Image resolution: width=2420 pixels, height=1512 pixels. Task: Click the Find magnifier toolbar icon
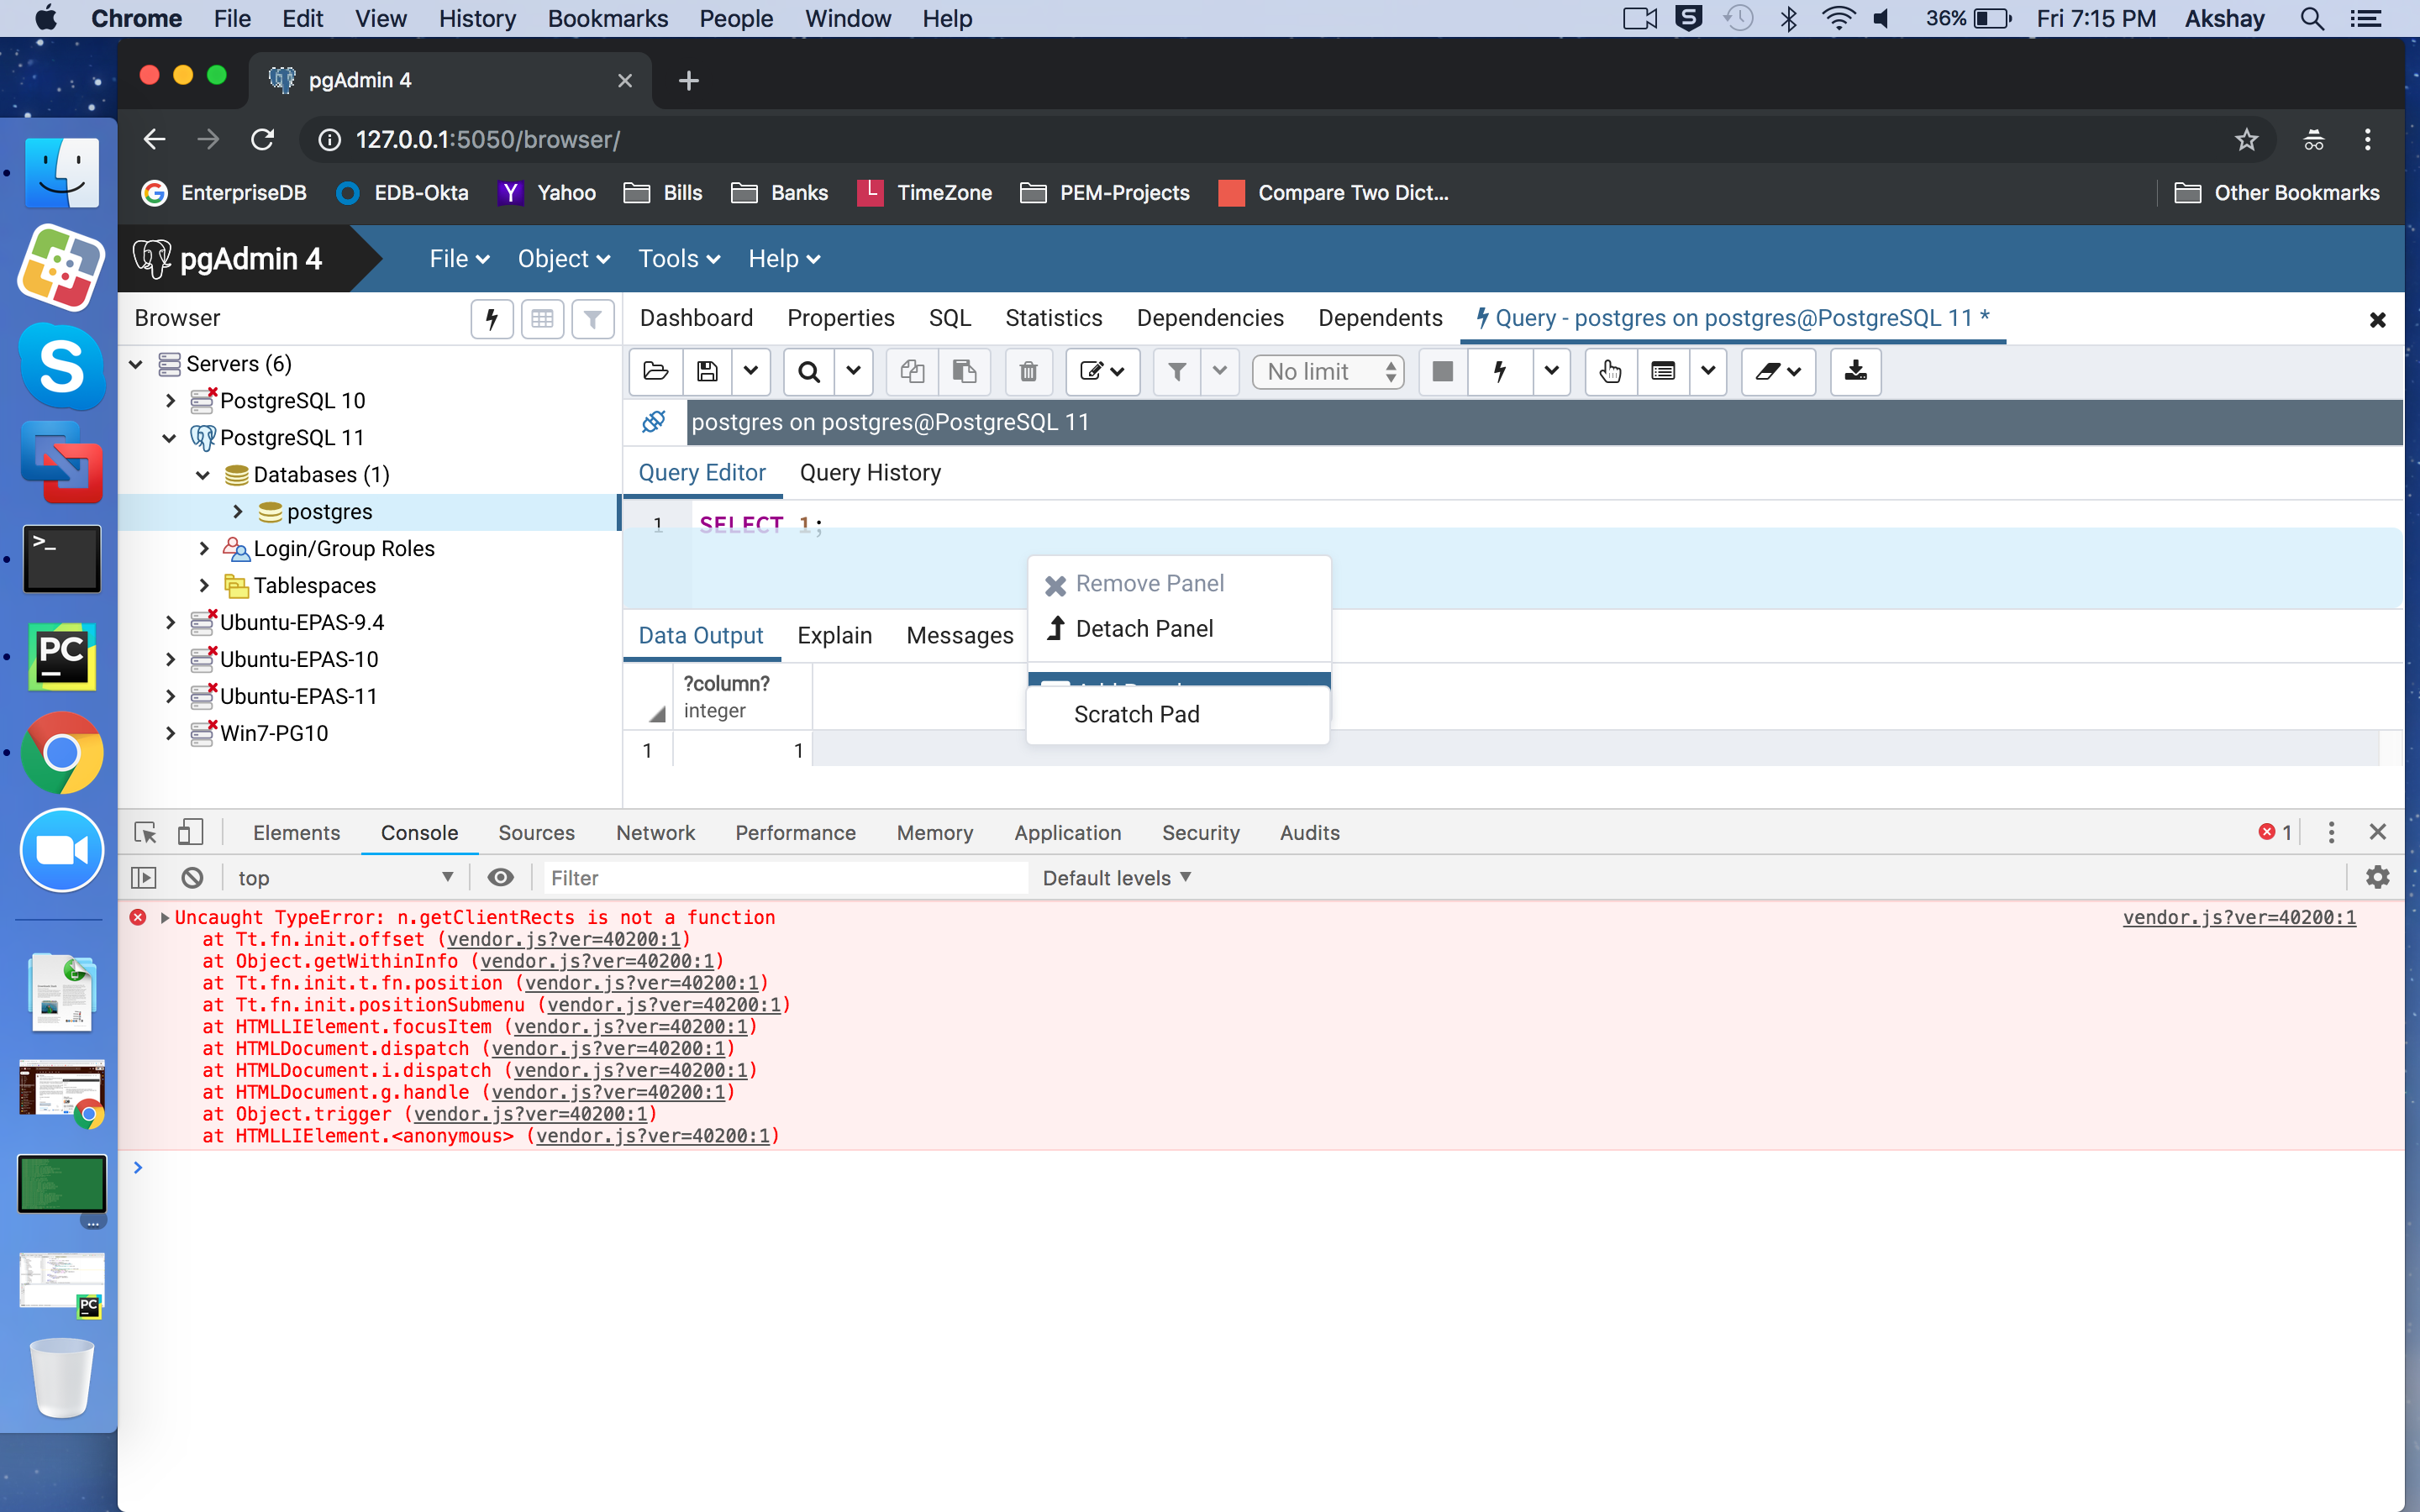click(809, 372)
